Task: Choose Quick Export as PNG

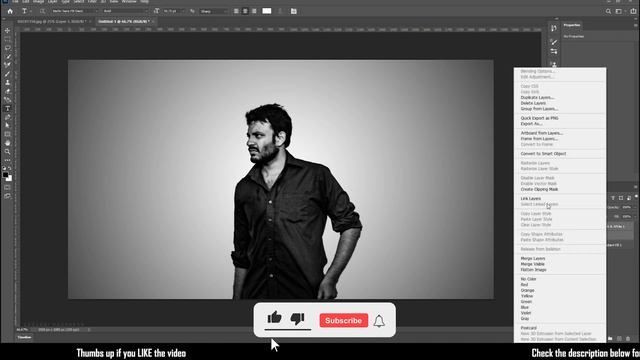Action: coord(539,118)
